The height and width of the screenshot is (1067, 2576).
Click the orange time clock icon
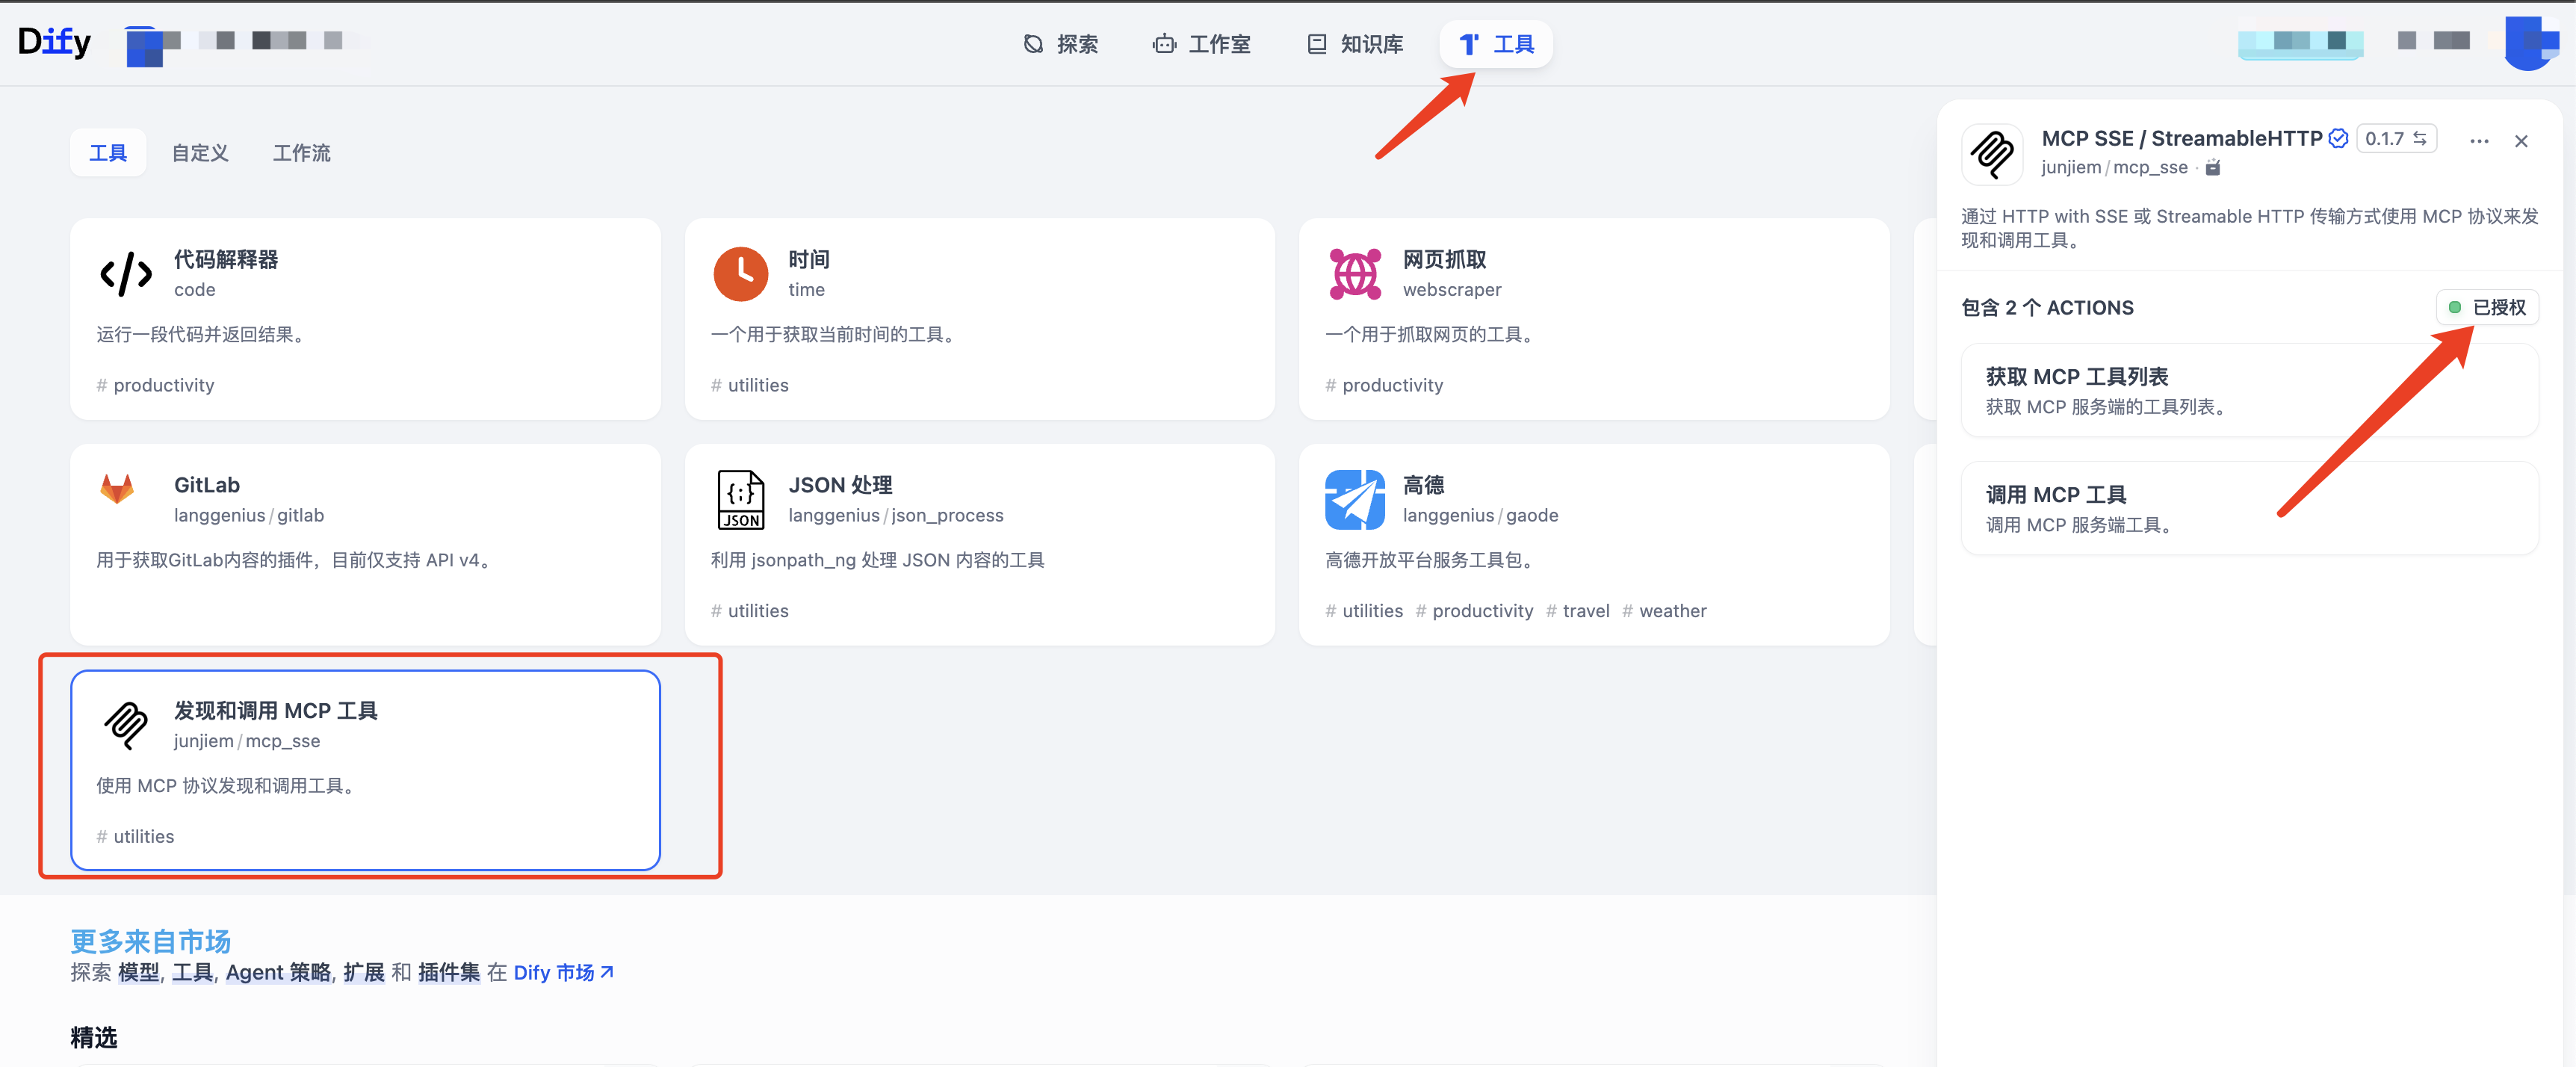pyautogui.click(x=740, y=274)
